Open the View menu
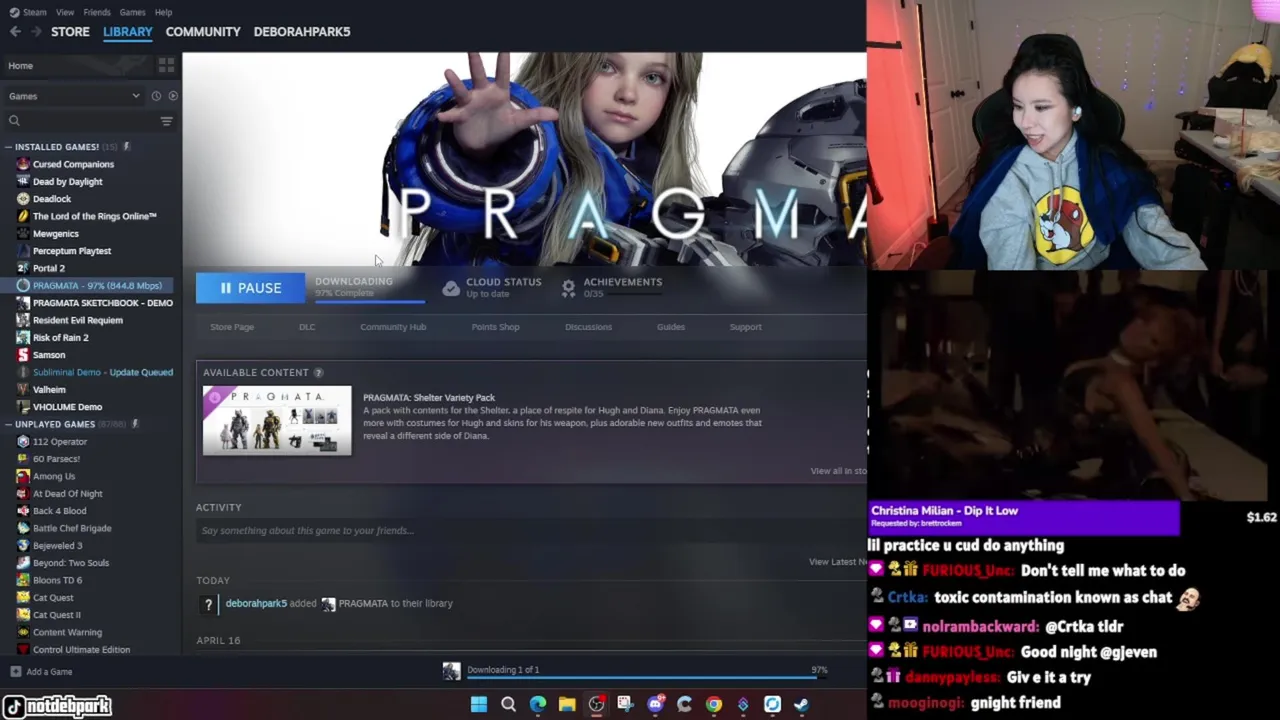This screenshot has width=1280, height=720. 65,12
